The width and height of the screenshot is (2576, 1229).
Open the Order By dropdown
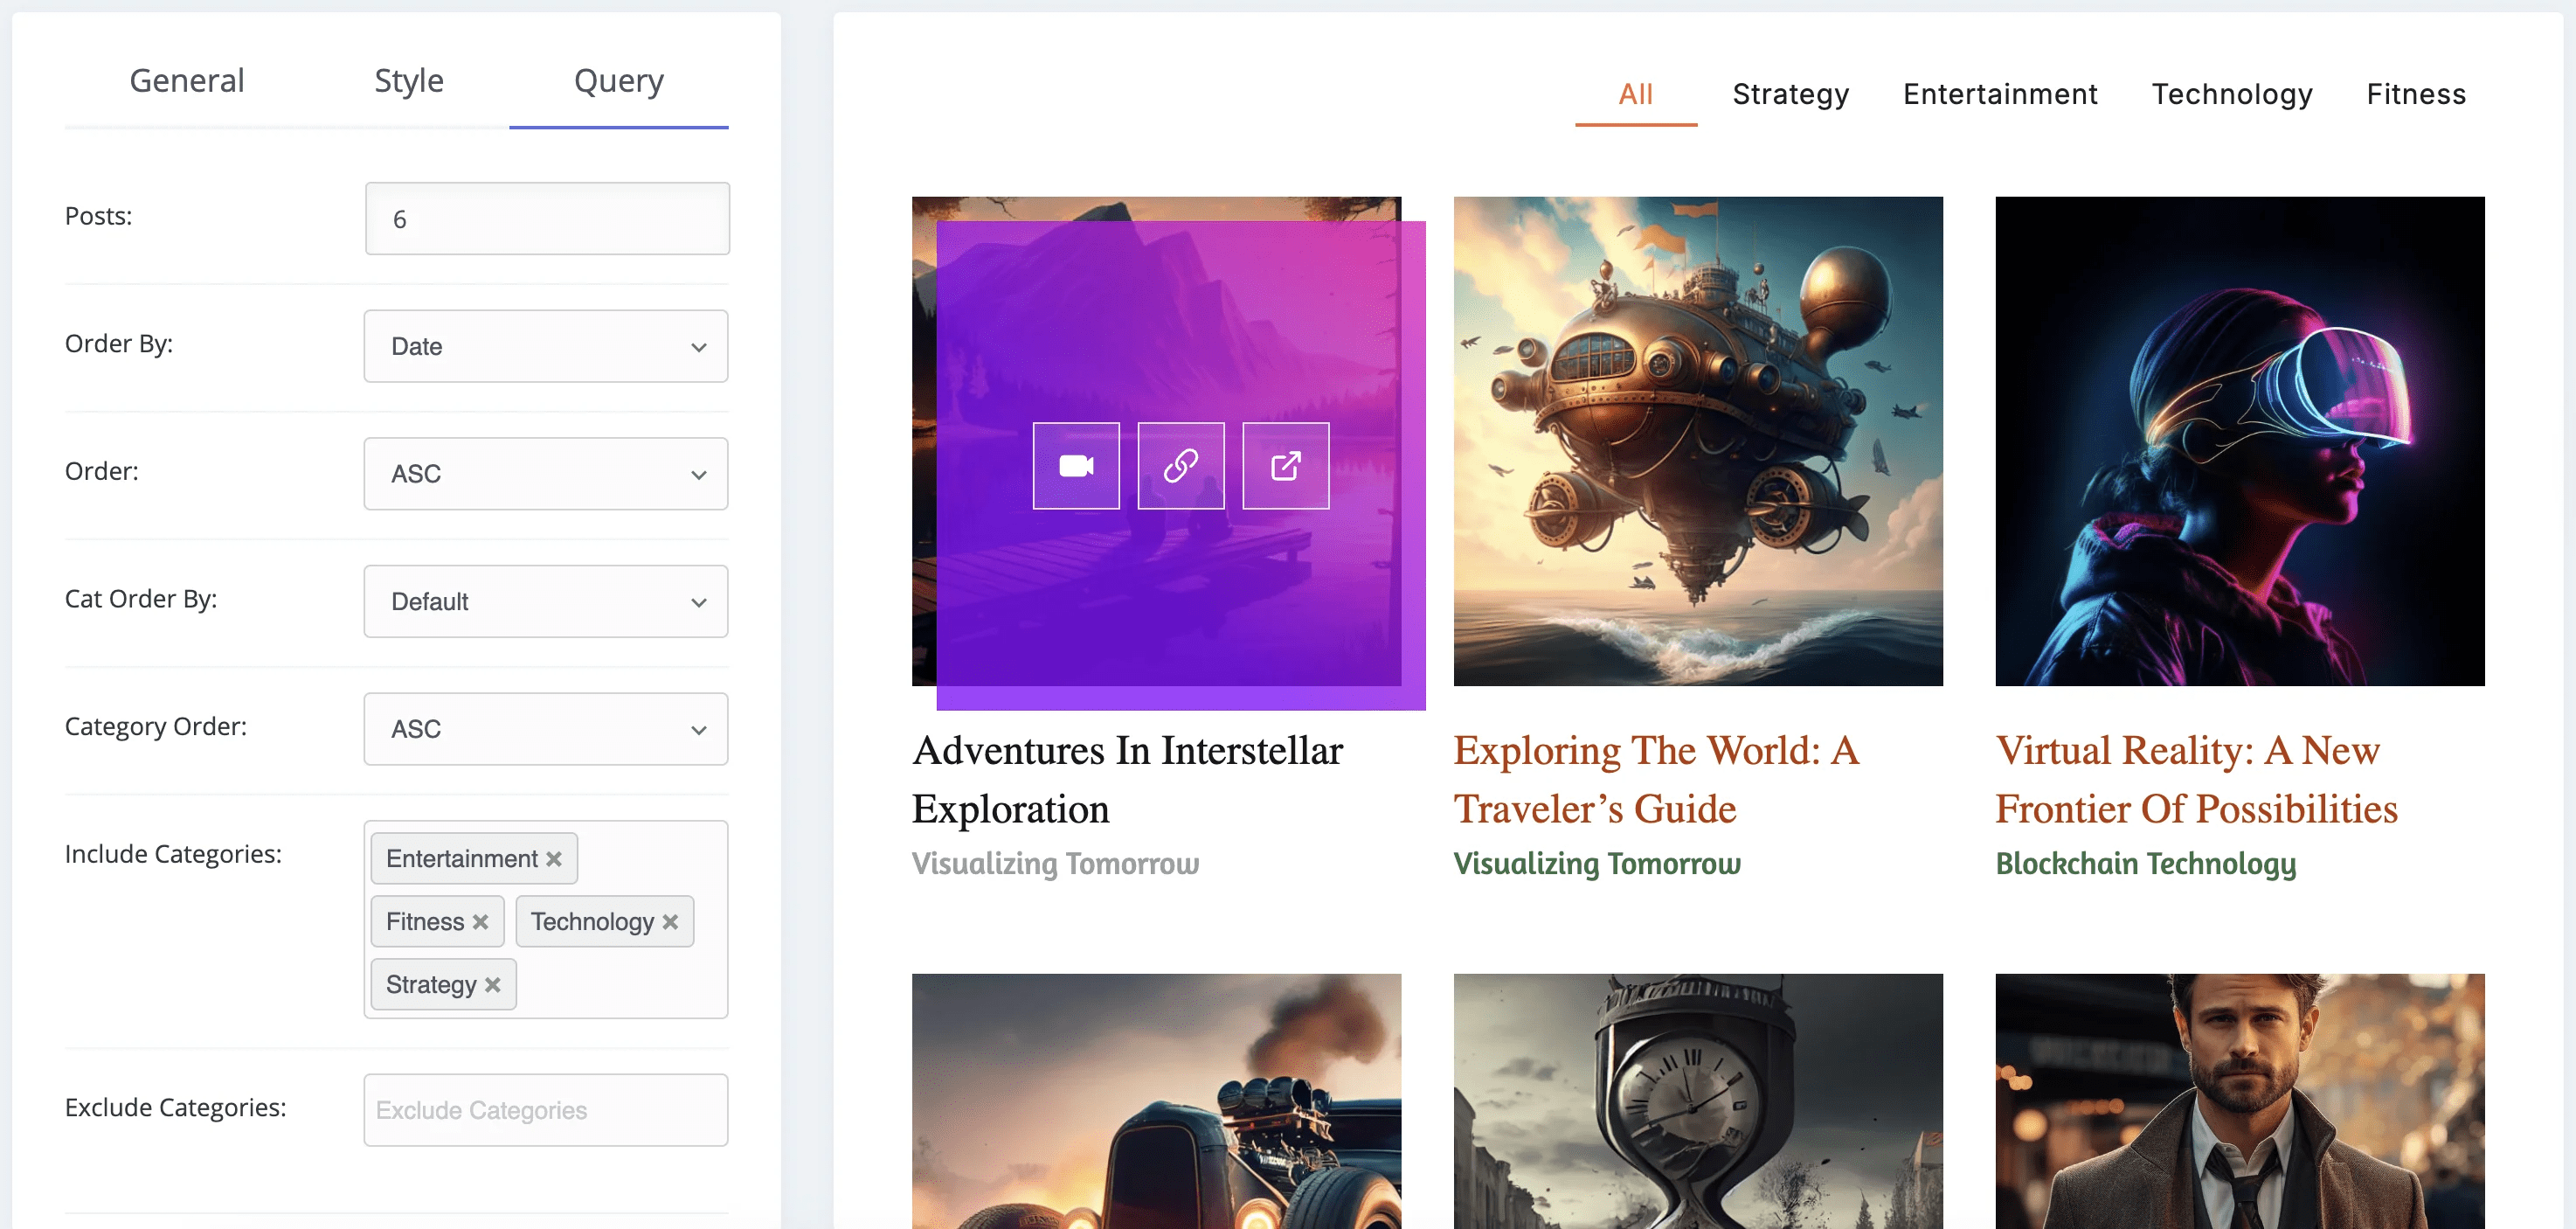pyautogui.click(x=546, y=346)
